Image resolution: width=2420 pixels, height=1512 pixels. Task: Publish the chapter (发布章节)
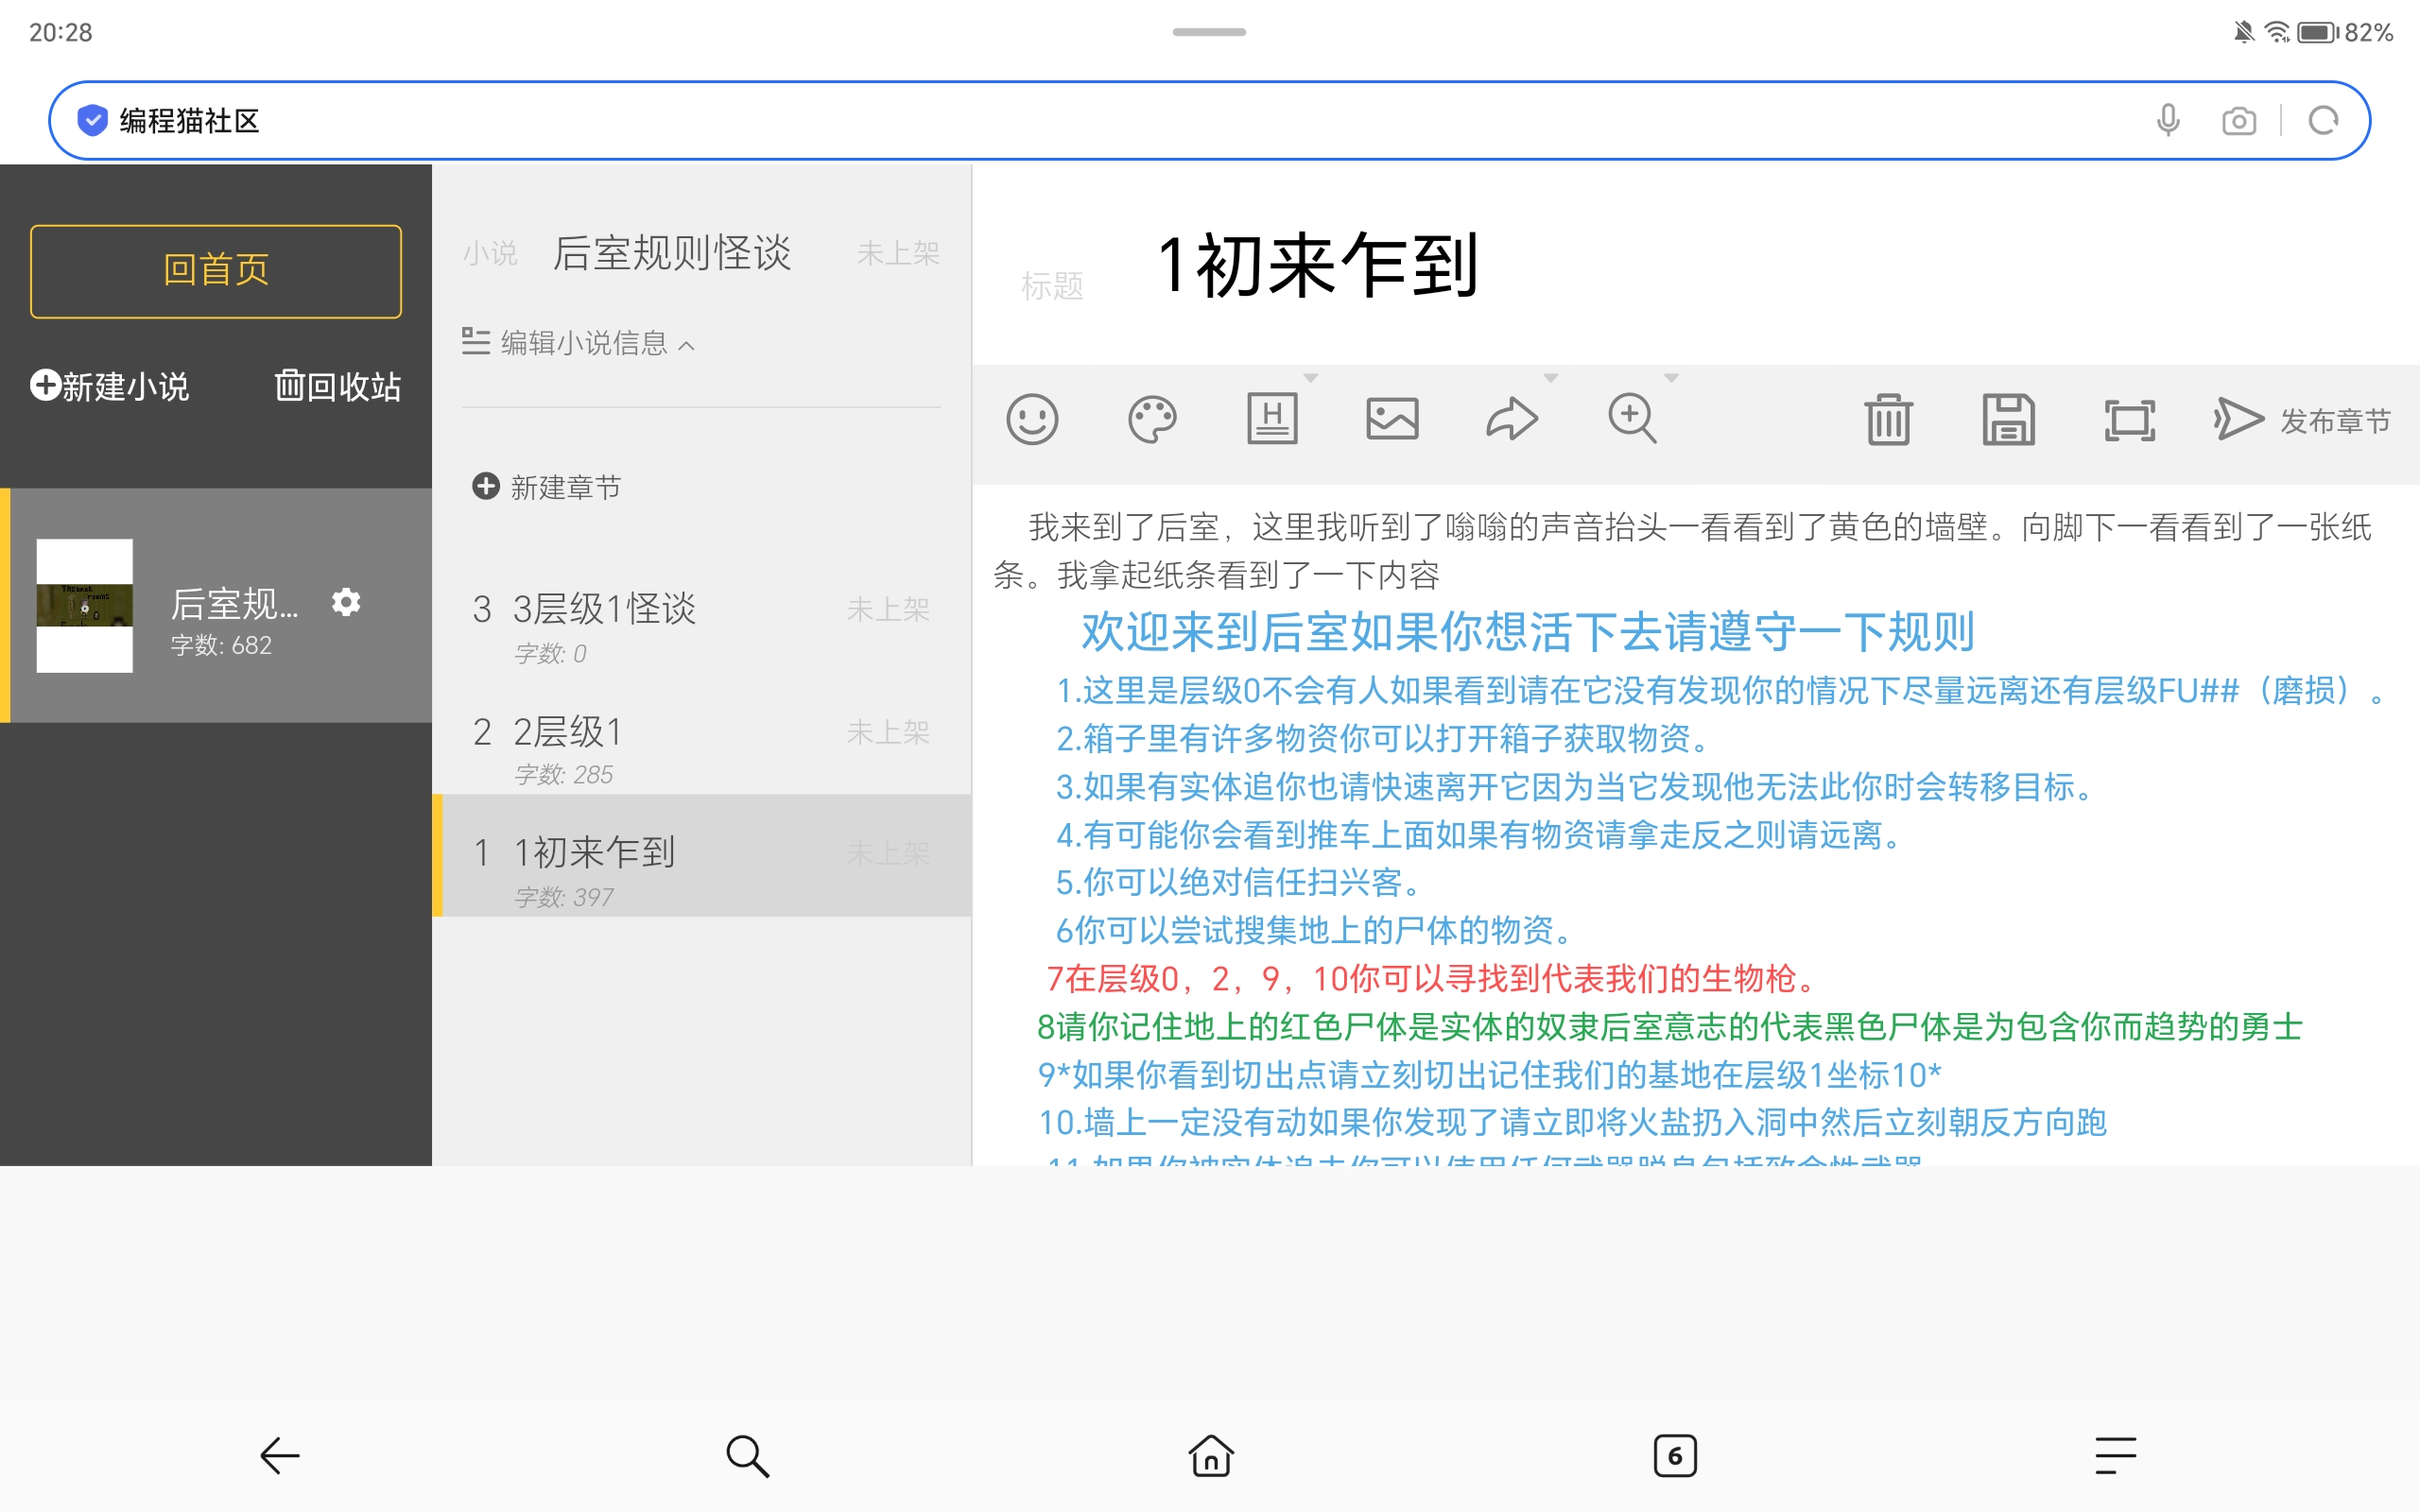[2301, 420]
